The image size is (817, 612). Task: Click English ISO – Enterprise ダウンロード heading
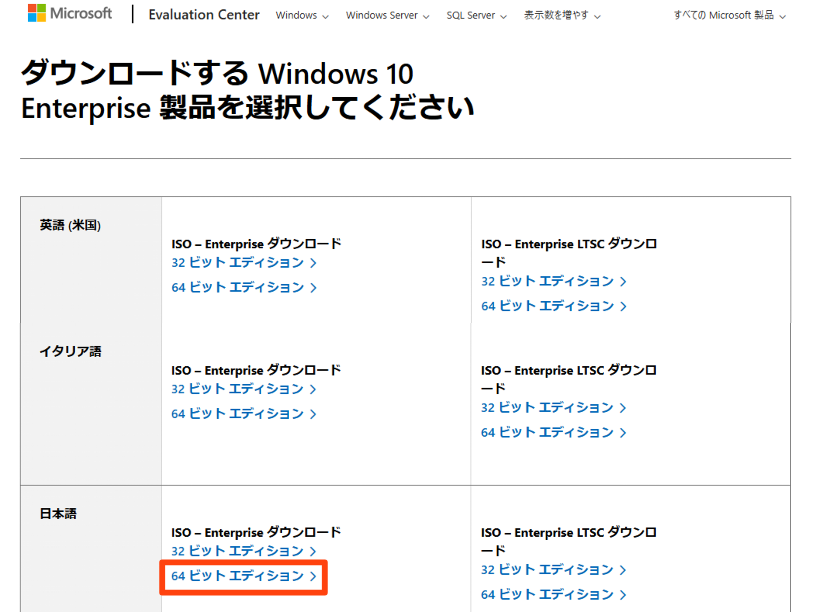[x=256, y=244]
